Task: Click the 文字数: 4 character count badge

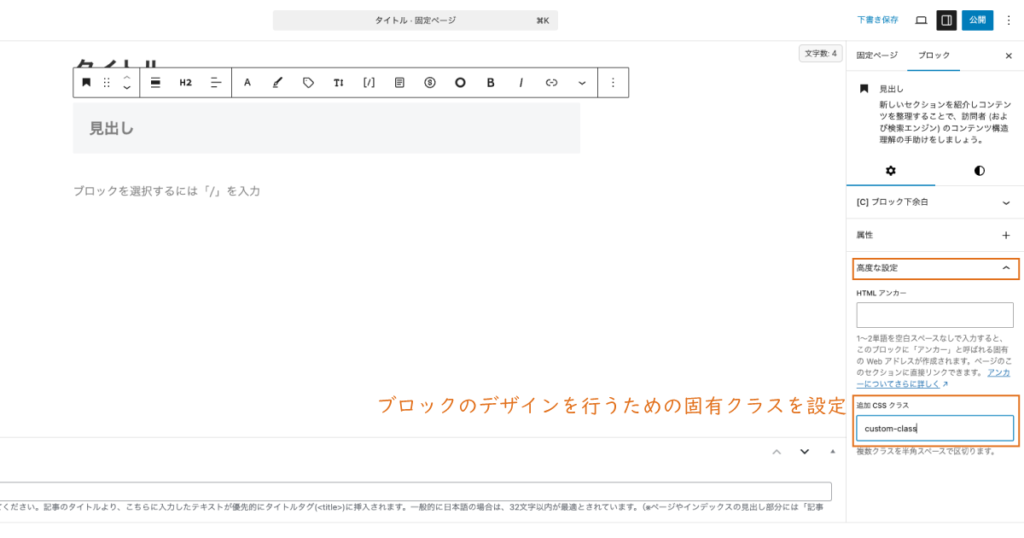Action: tap(820, 54)
